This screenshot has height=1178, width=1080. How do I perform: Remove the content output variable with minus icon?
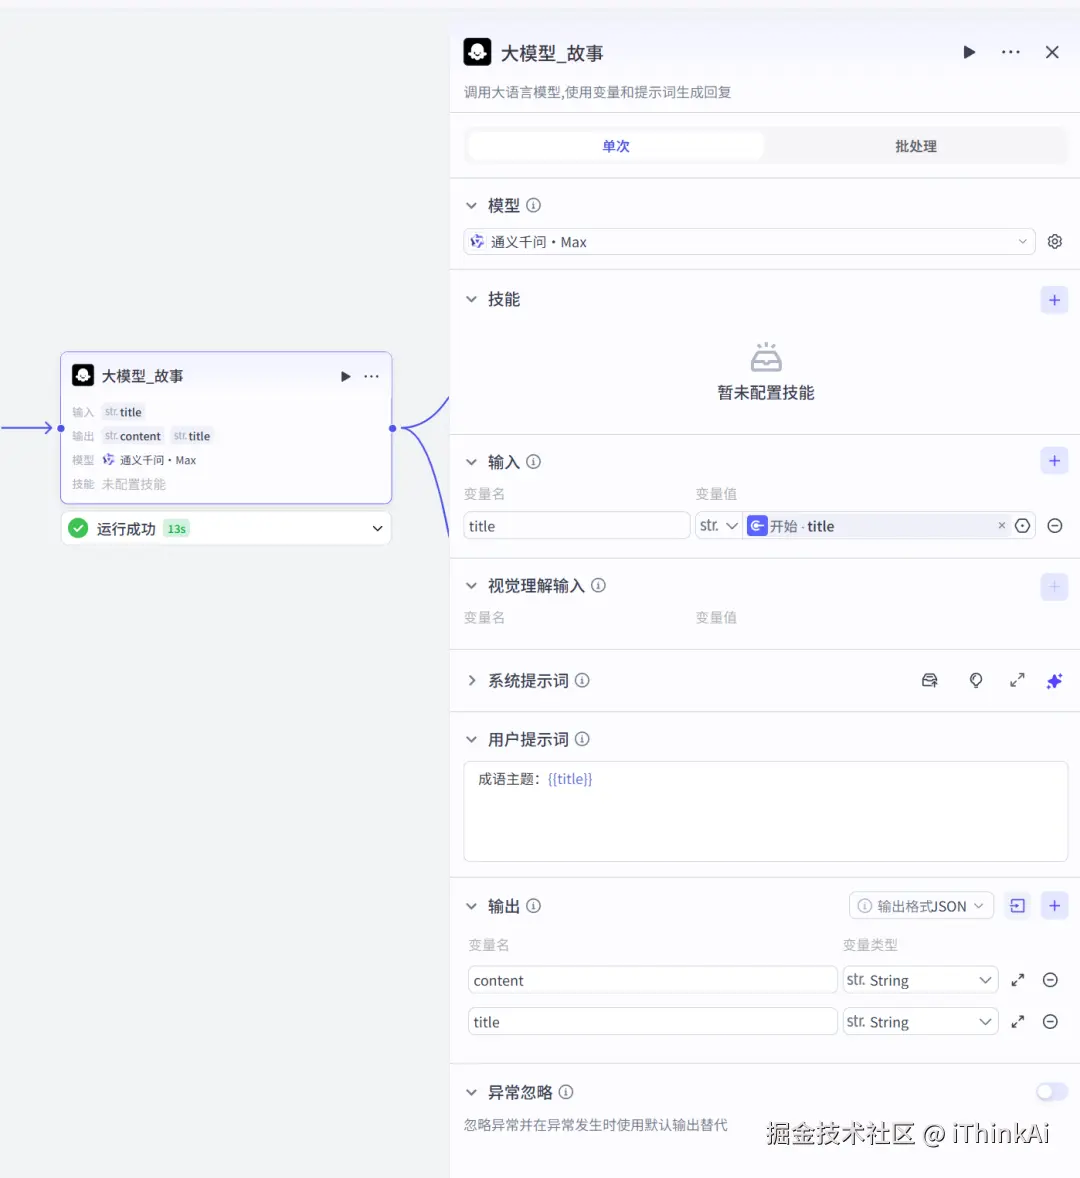click(x=1050, y=980)
